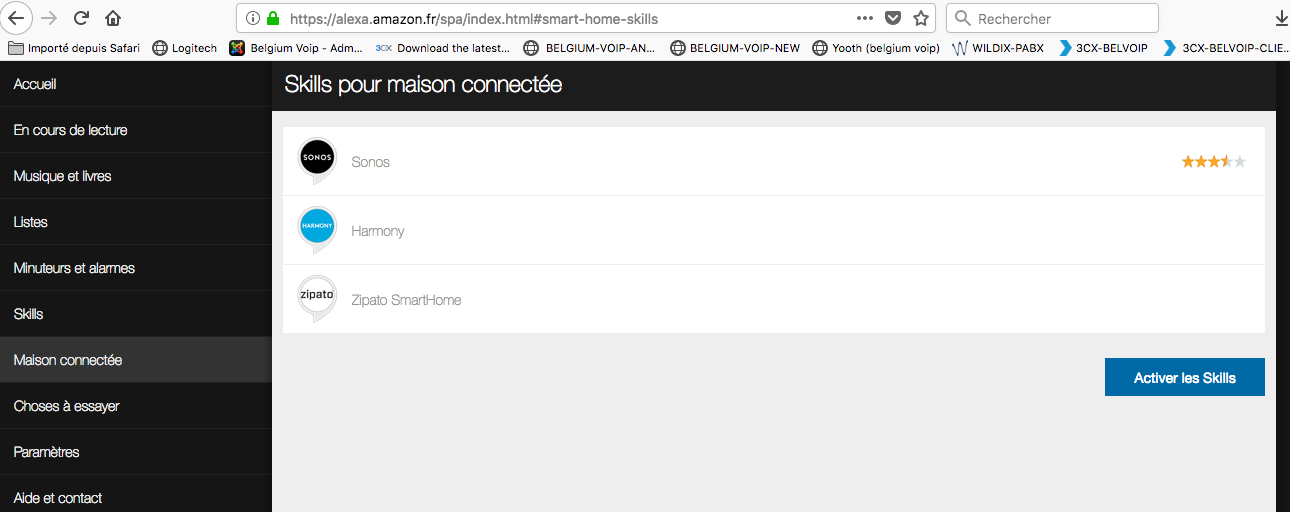
Task: Click the browser home icon
Action: [113, 18]
